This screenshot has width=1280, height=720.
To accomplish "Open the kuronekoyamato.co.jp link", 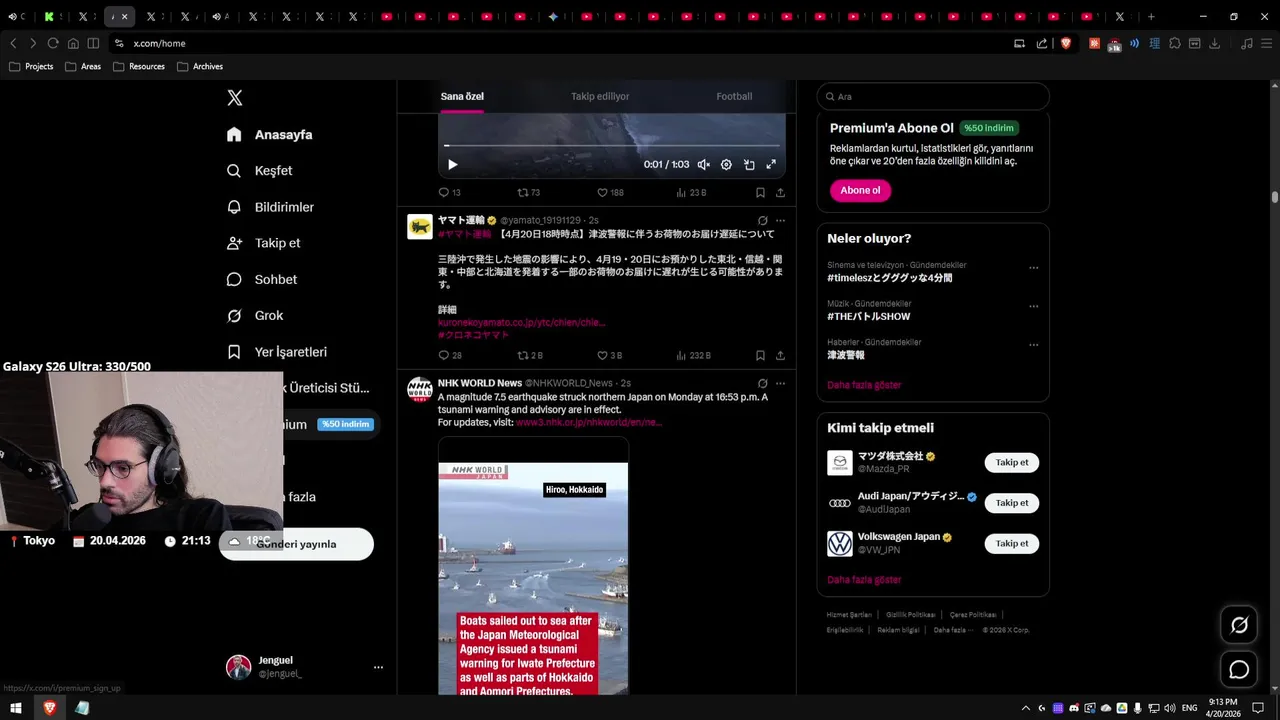I will click(521, 323).
